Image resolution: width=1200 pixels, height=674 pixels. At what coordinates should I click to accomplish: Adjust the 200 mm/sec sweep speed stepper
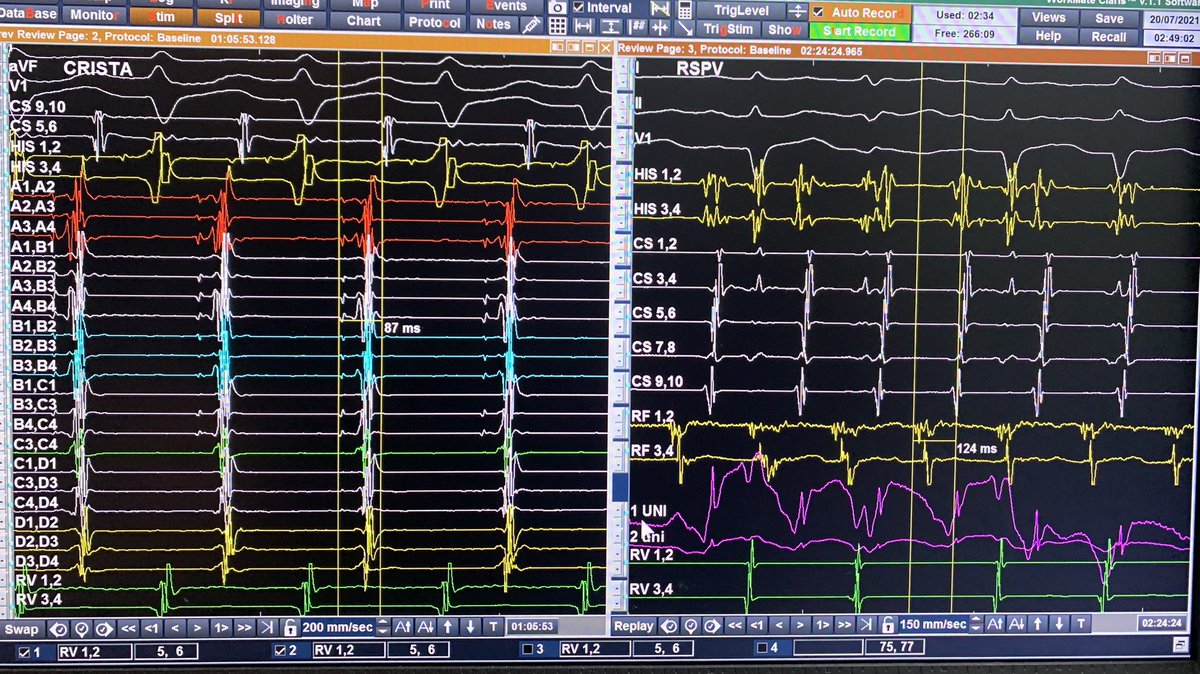point(382,628)
